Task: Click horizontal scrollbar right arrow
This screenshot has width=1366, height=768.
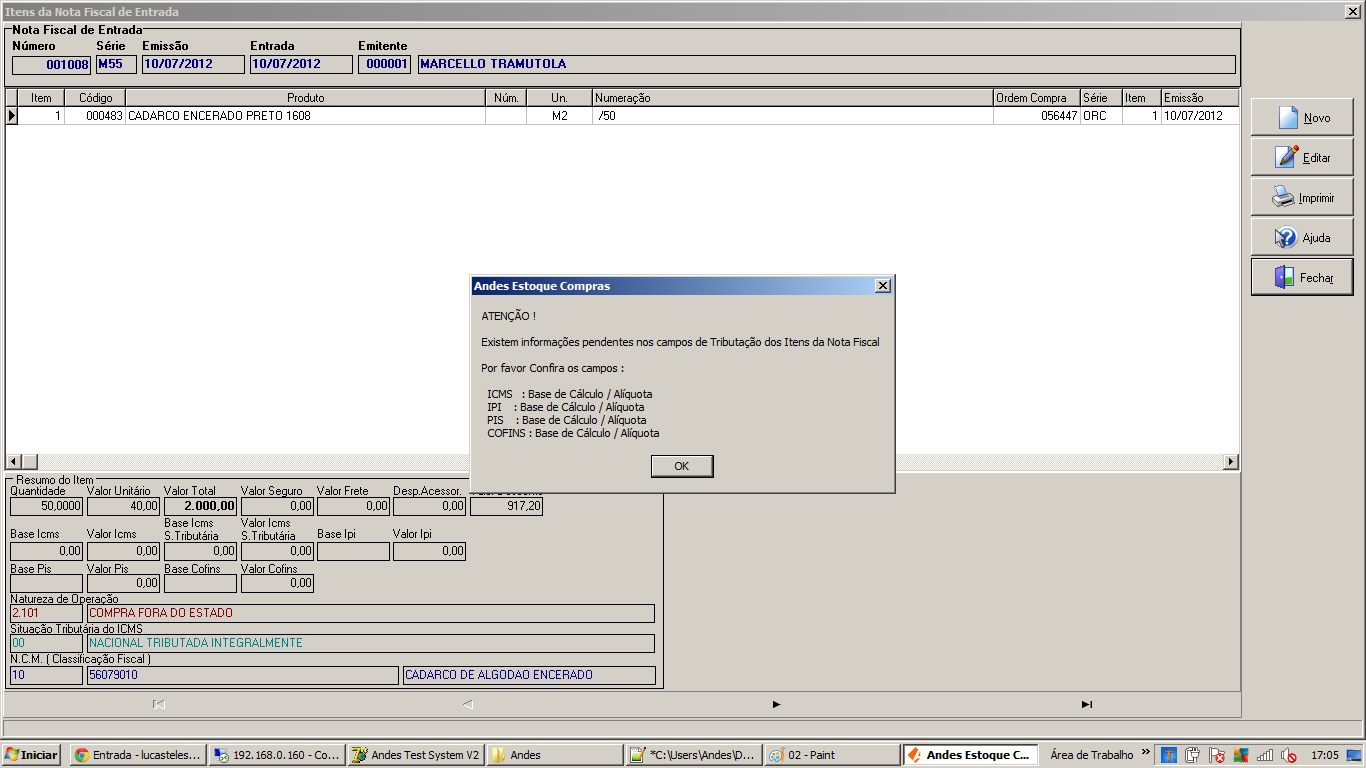Action: (1231, 462)
